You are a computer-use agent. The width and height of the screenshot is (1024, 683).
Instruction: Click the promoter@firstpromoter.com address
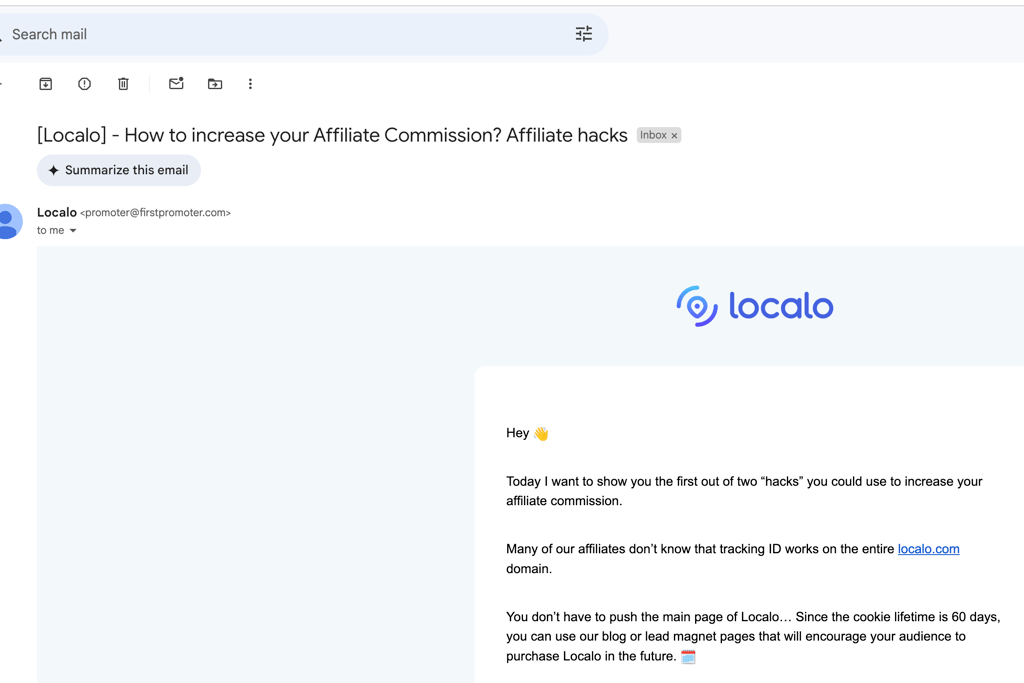point(155,213)
